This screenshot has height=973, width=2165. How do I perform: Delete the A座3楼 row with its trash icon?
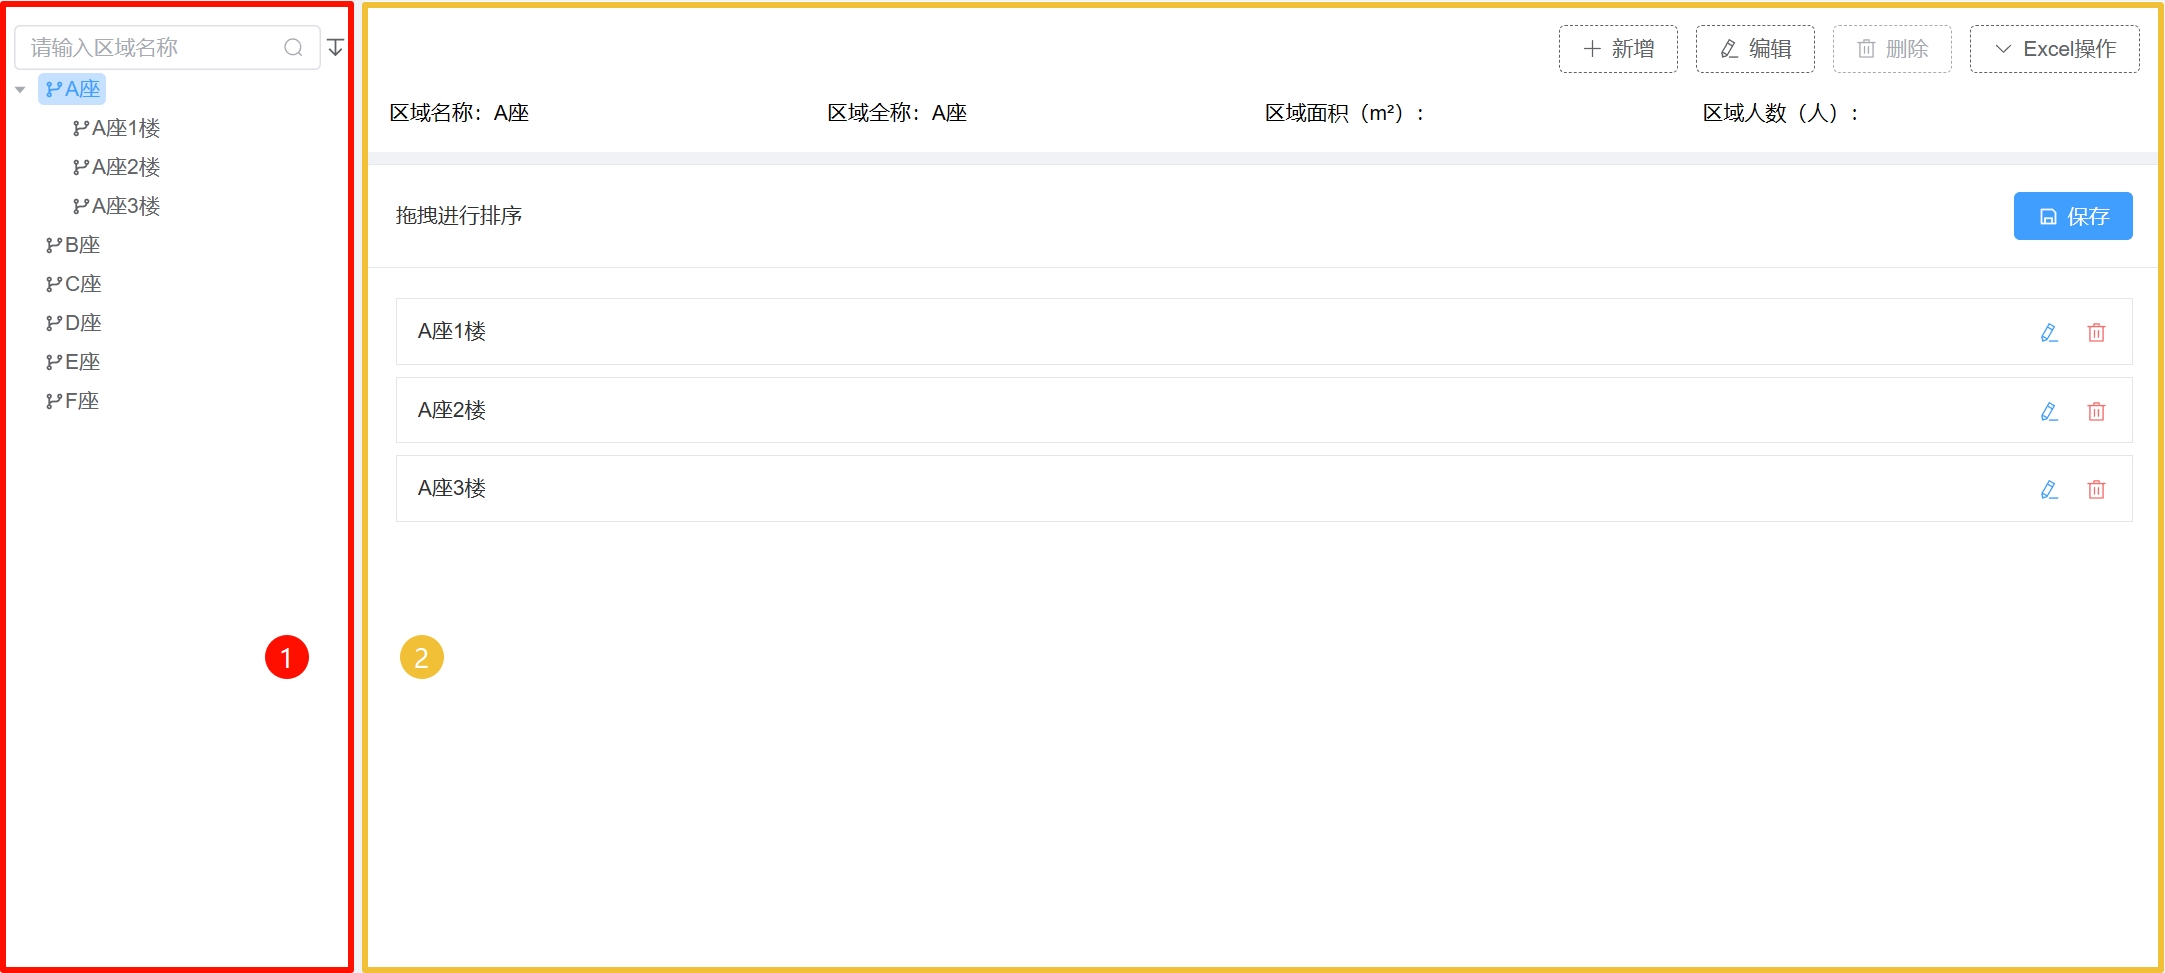pos(2097,489)
